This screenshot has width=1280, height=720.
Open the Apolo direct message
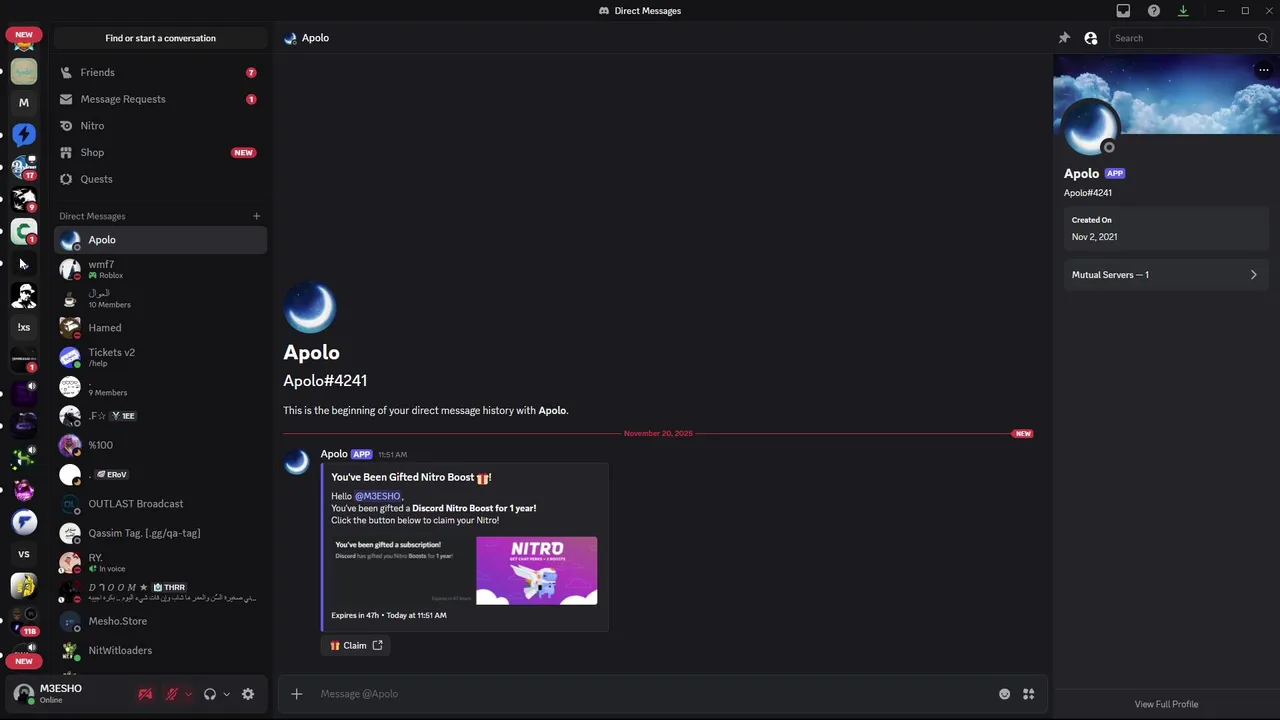pyautogui.click(x=160, y=240)
